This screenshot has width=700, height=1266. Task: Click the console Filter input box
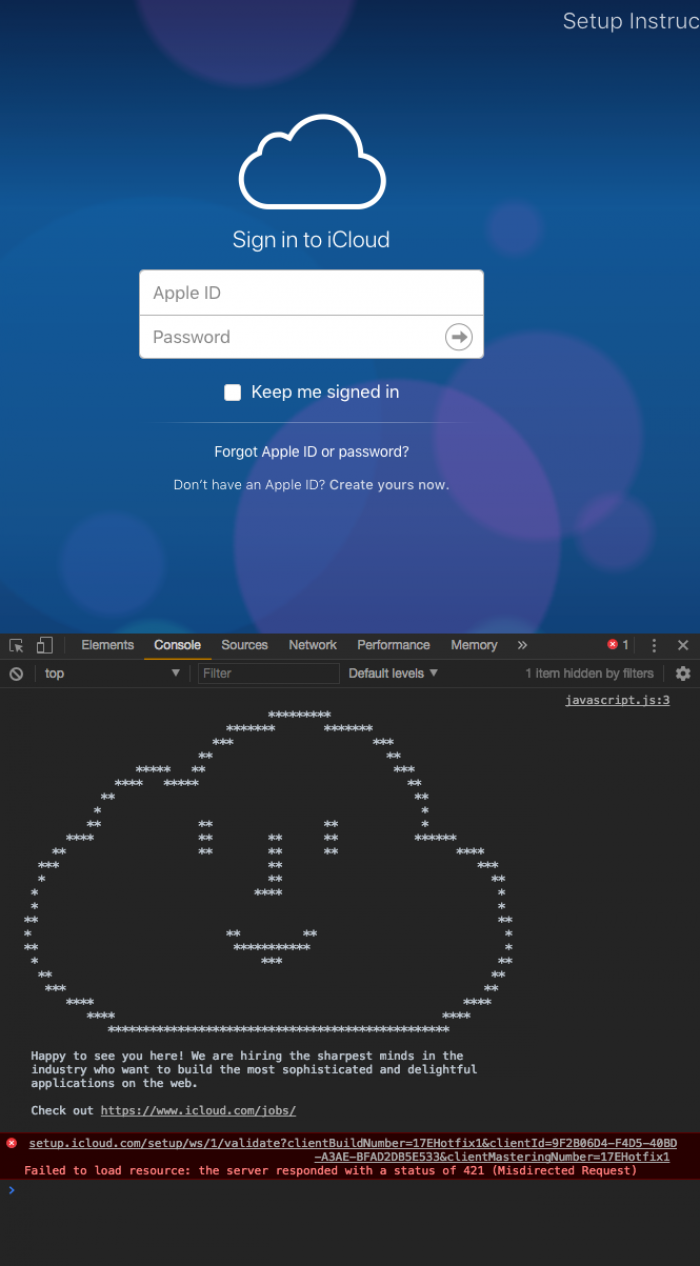coord(268,674)
